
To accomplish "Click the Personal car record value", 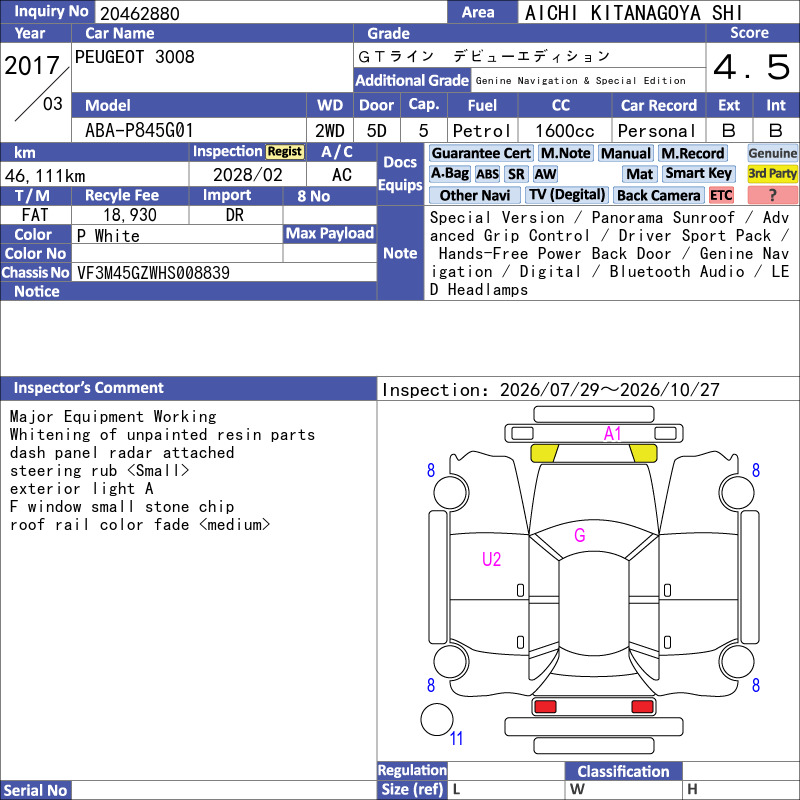I will tap(657, 131).
